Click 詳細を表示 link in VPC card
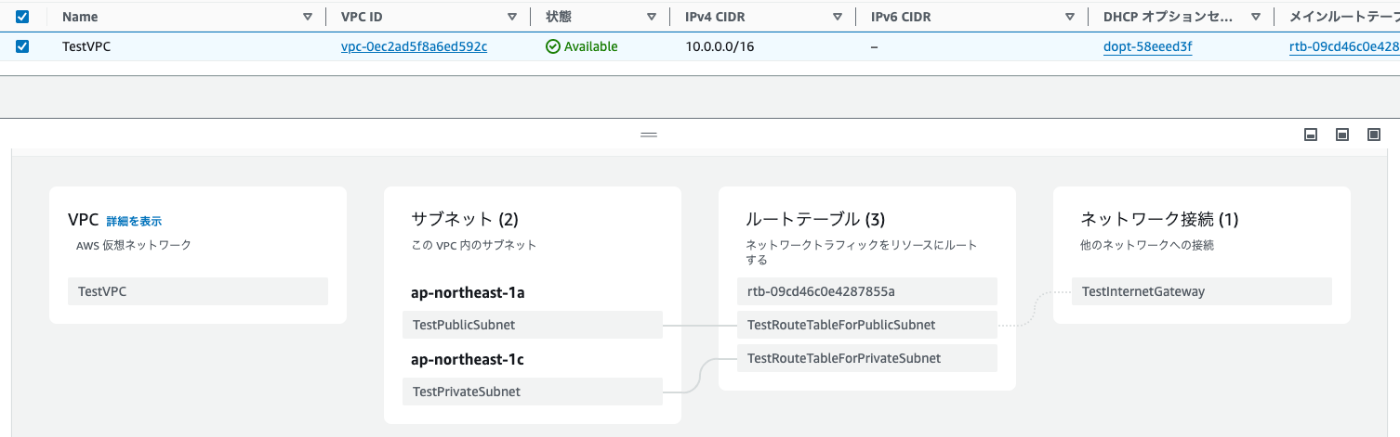The height and width of the screenshot is (437, 1400). pos(134,221)
